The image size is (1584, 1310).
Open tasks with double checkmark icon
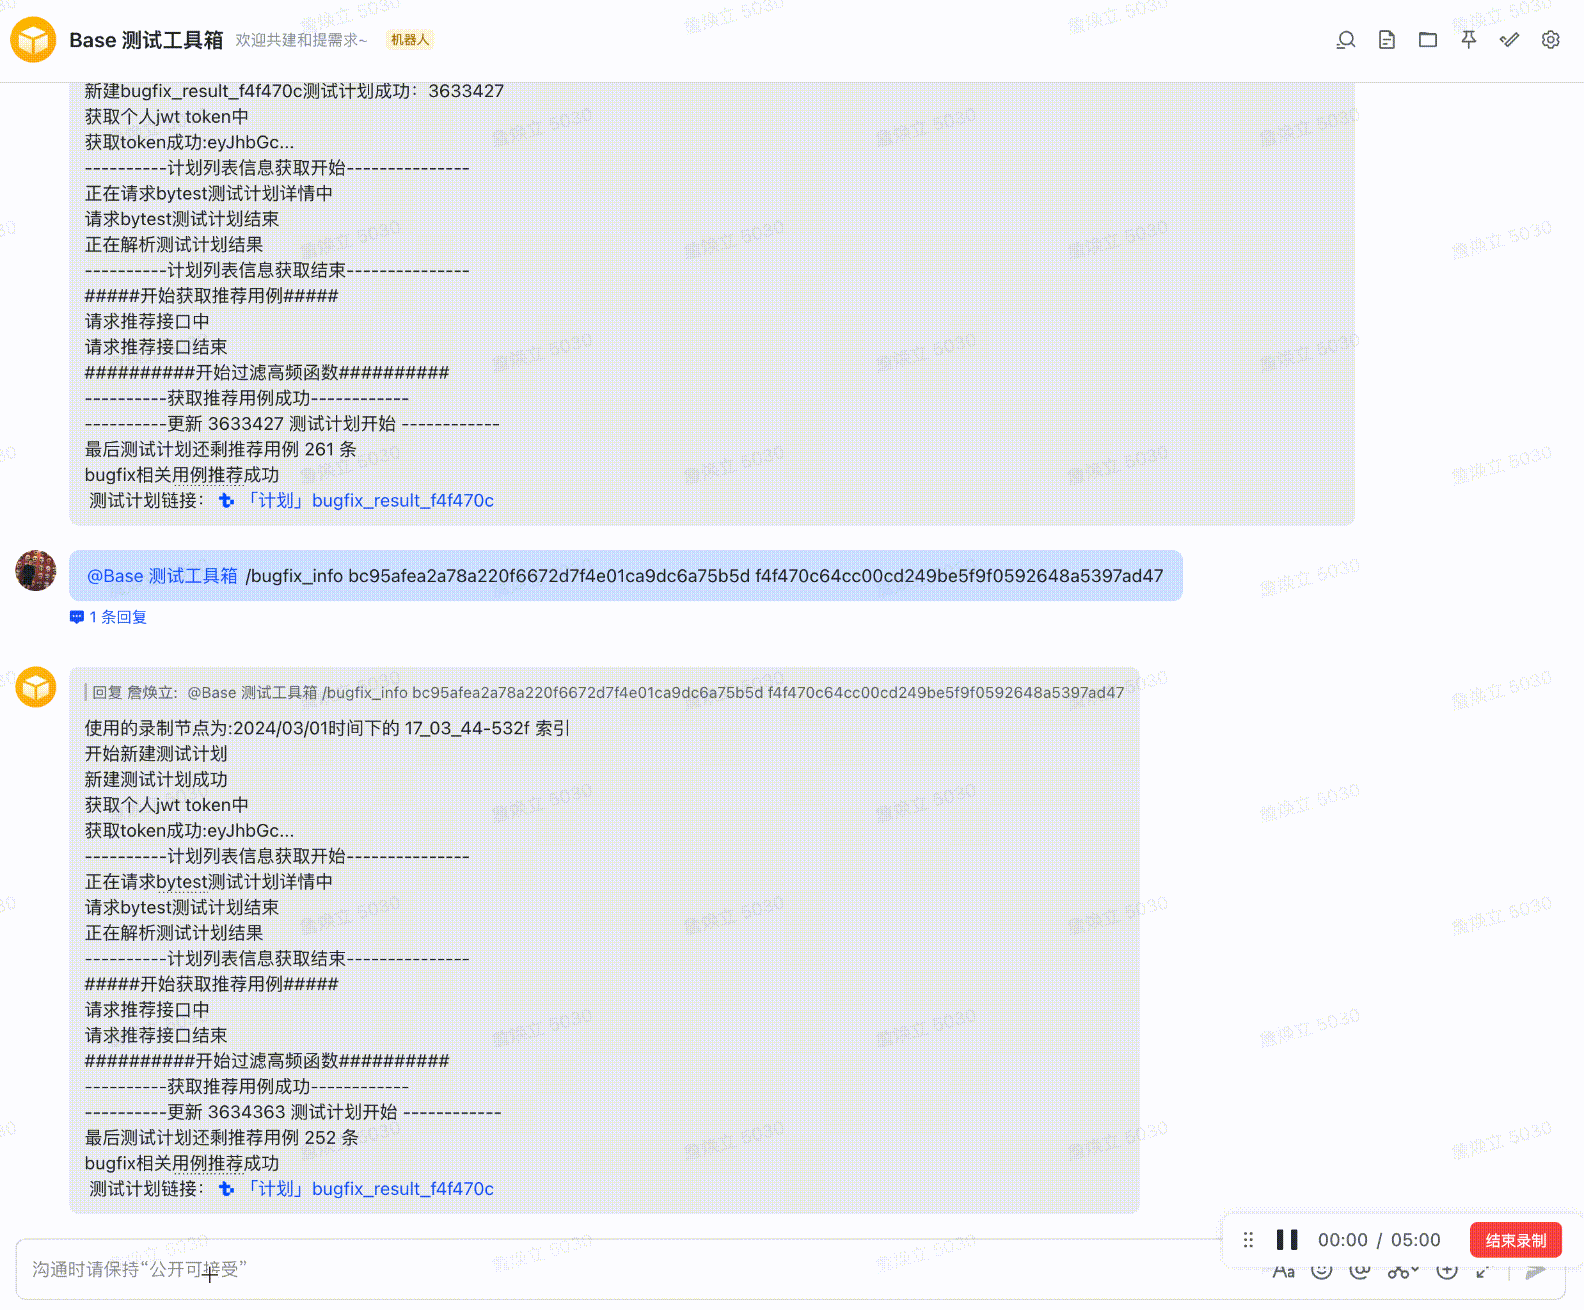(x=1510, y=40)
